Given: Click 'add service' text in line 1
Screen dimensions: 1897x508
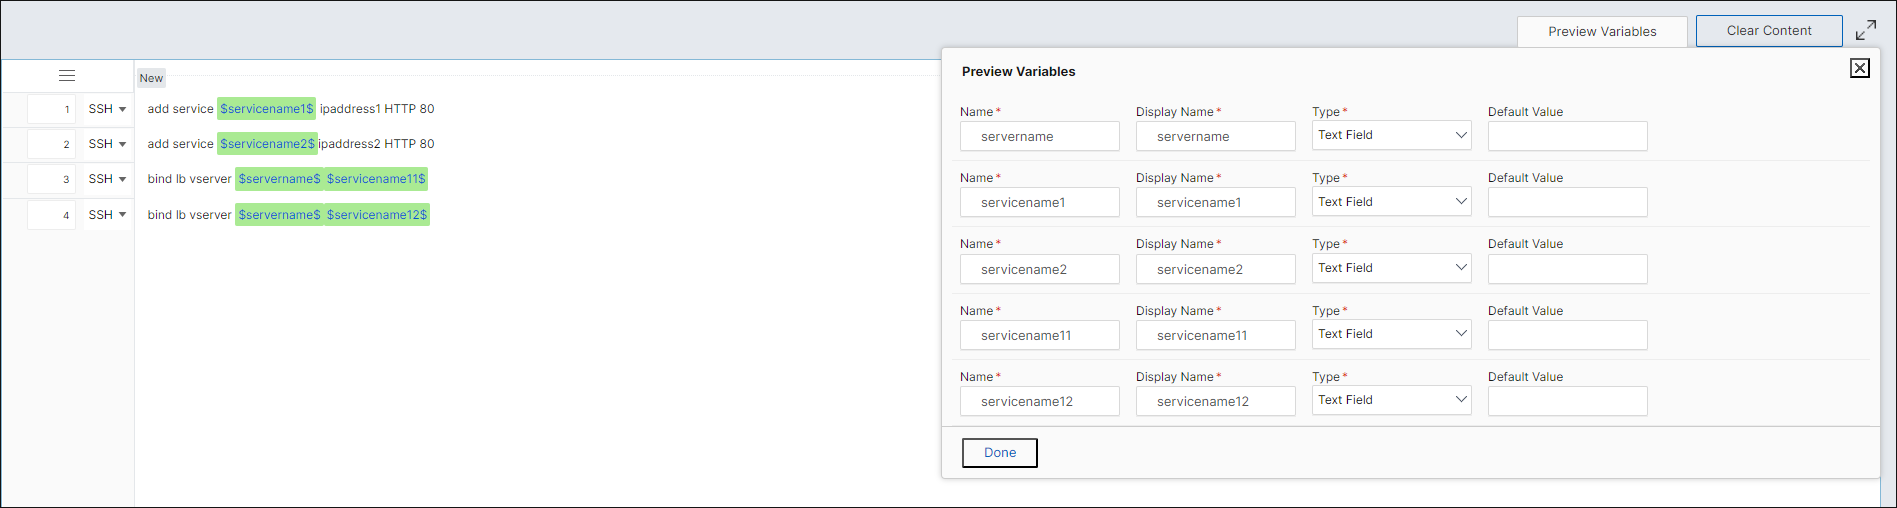Looking at the screenshot, I should coord(180,109).
